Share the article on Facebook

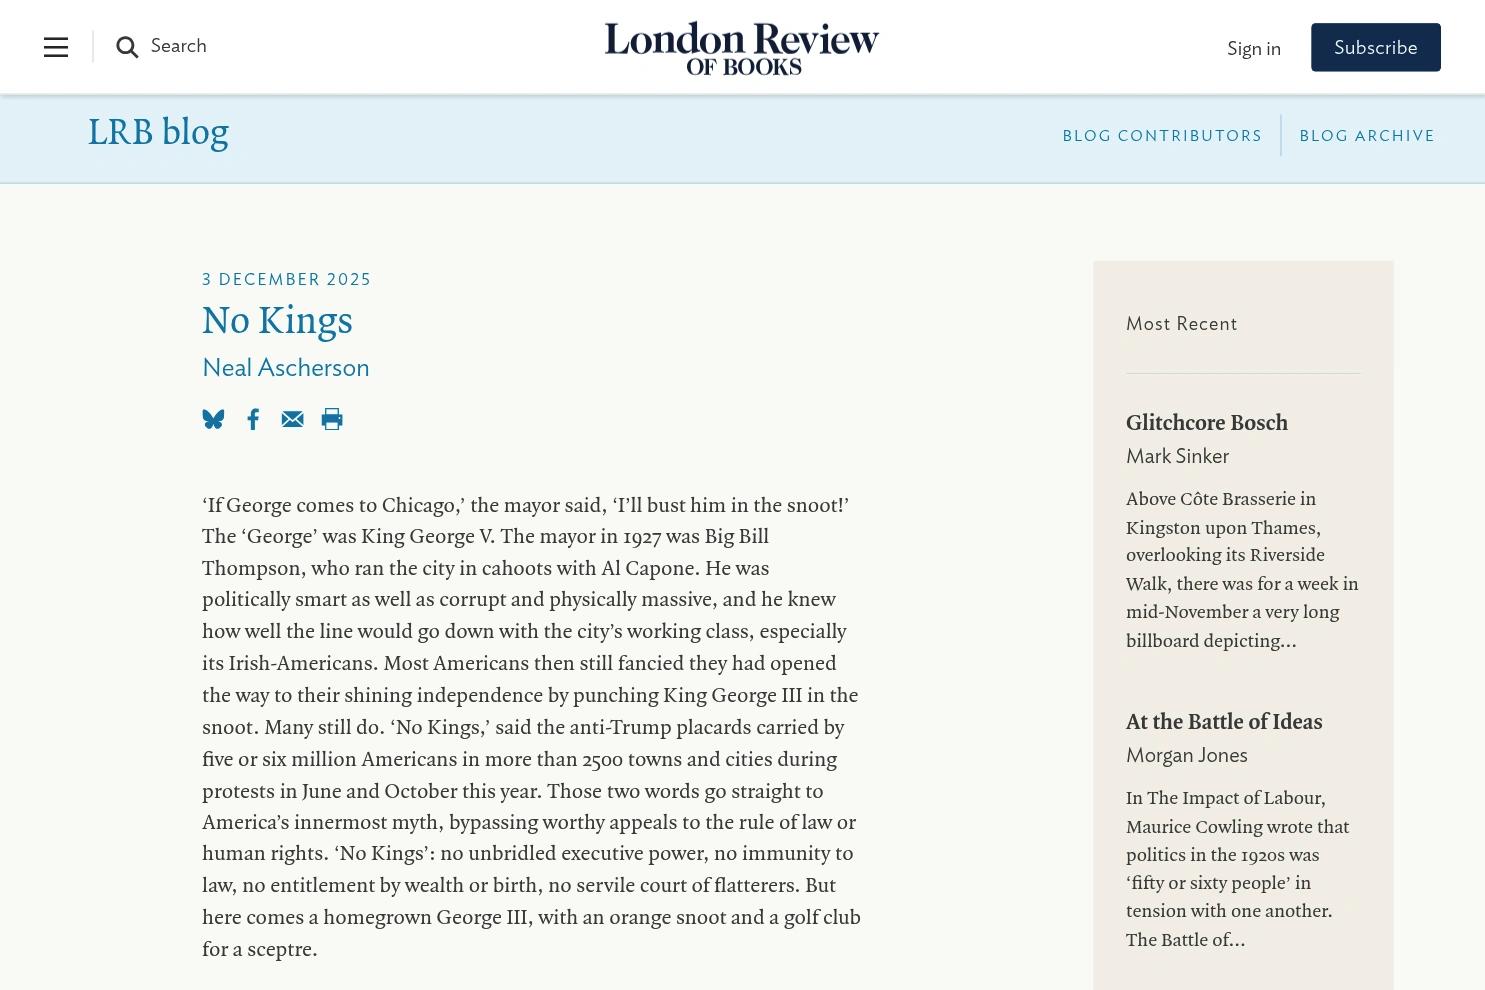point(253,419)
